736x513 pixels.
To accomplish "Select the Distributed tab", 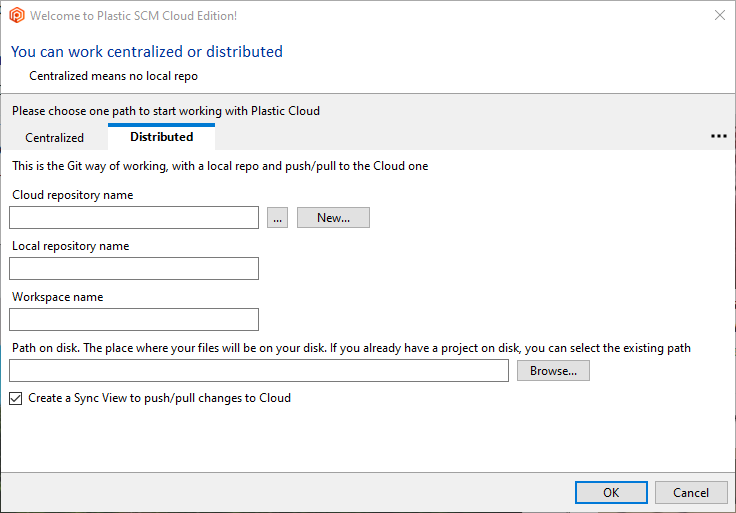I will tap(161, 137).
